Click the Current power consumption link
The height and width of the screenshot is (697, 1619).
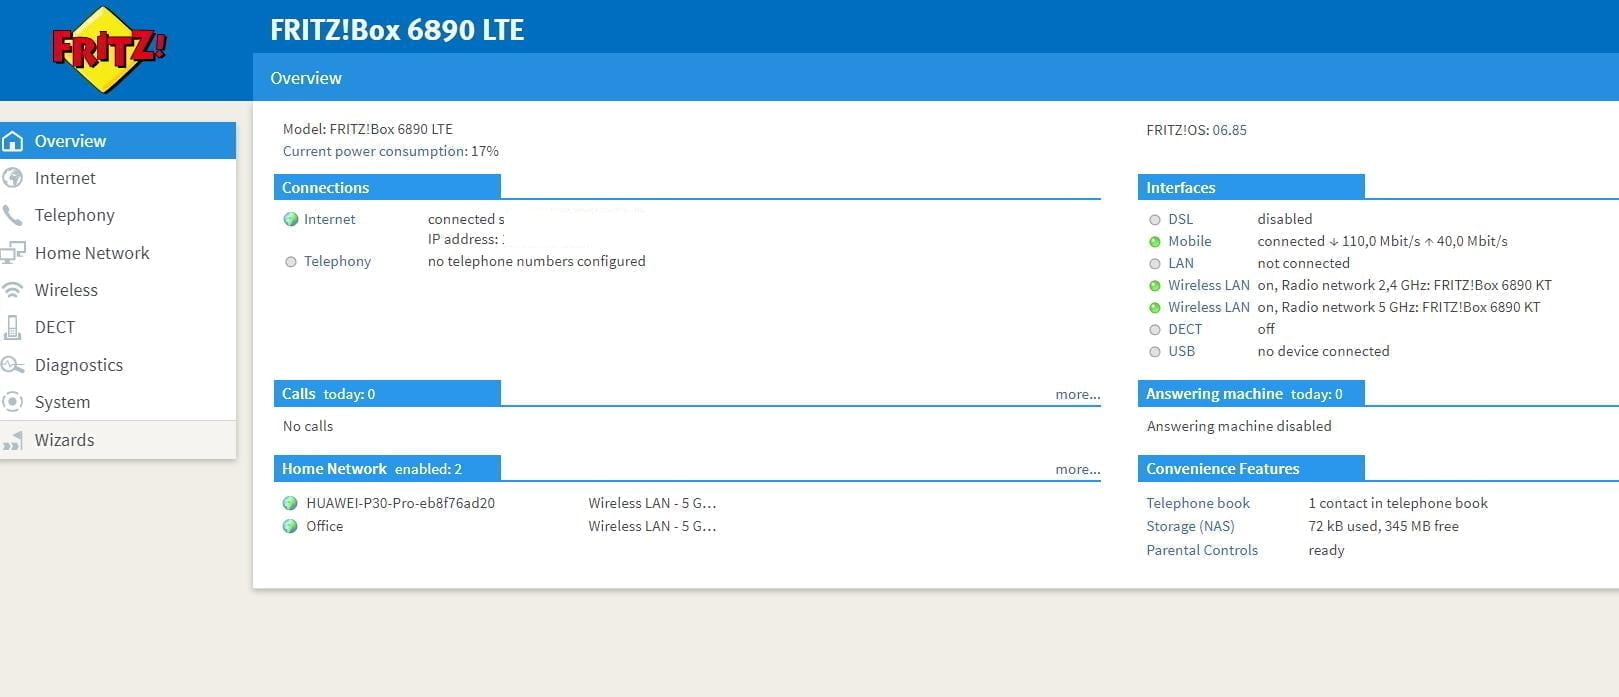[x=374, y=151]
